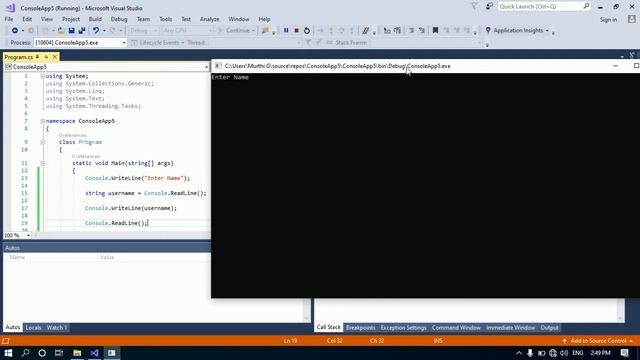Open the Build menu

tap(95, 19)
